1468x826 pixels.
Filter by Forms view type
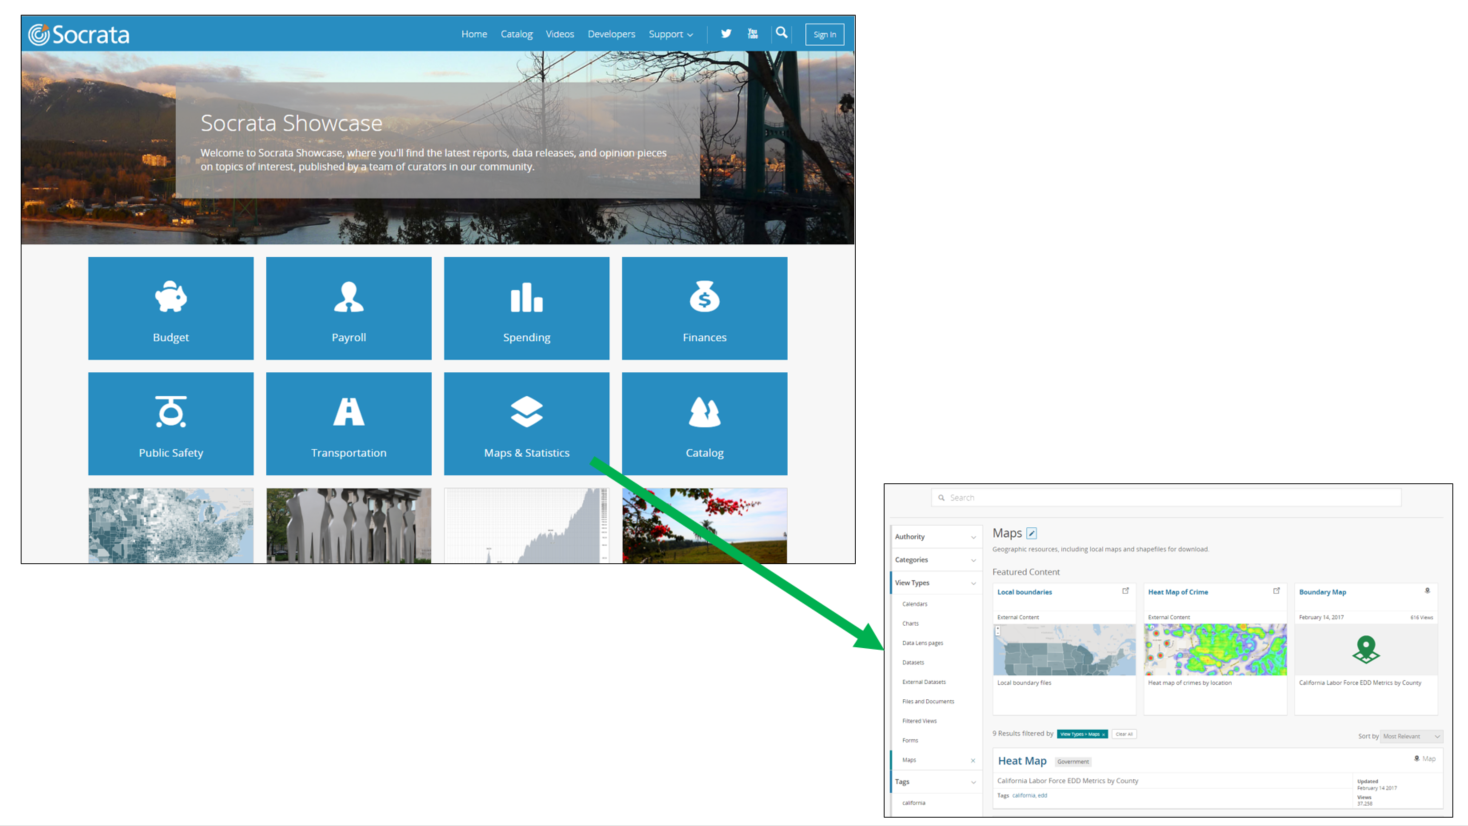910,740
